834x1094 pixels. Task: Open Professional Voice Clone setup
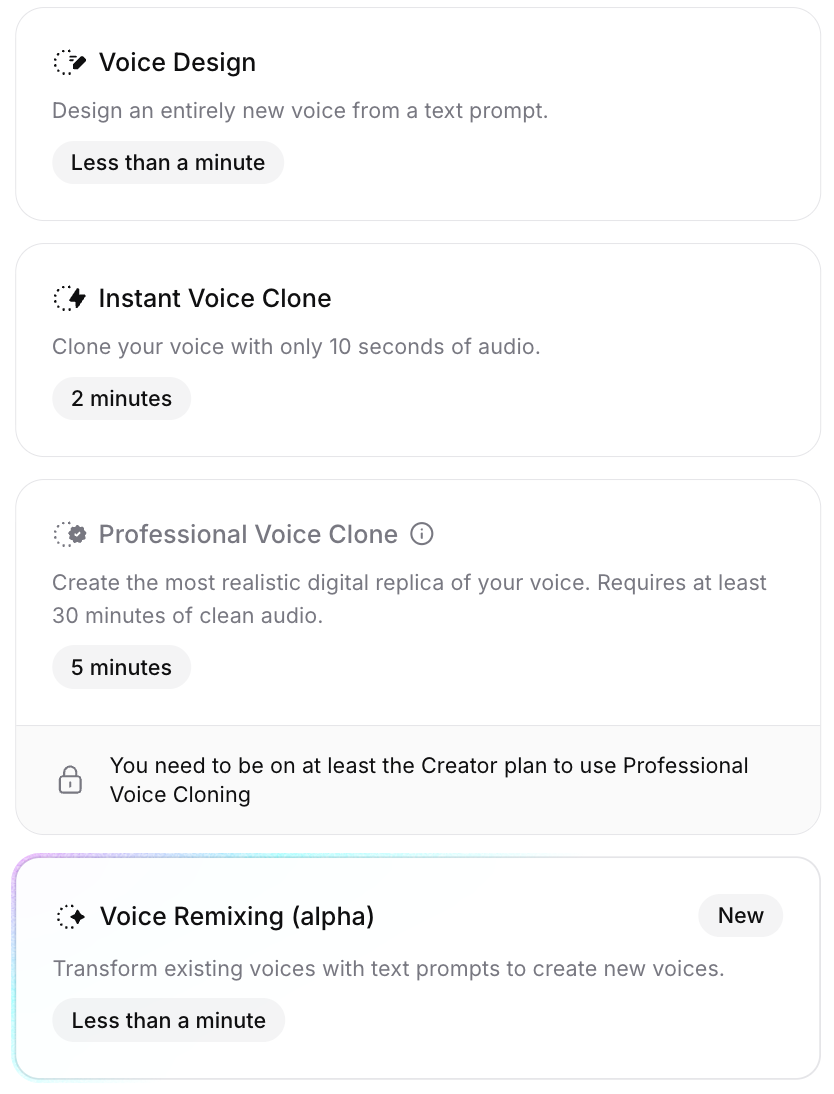[417, 600]
